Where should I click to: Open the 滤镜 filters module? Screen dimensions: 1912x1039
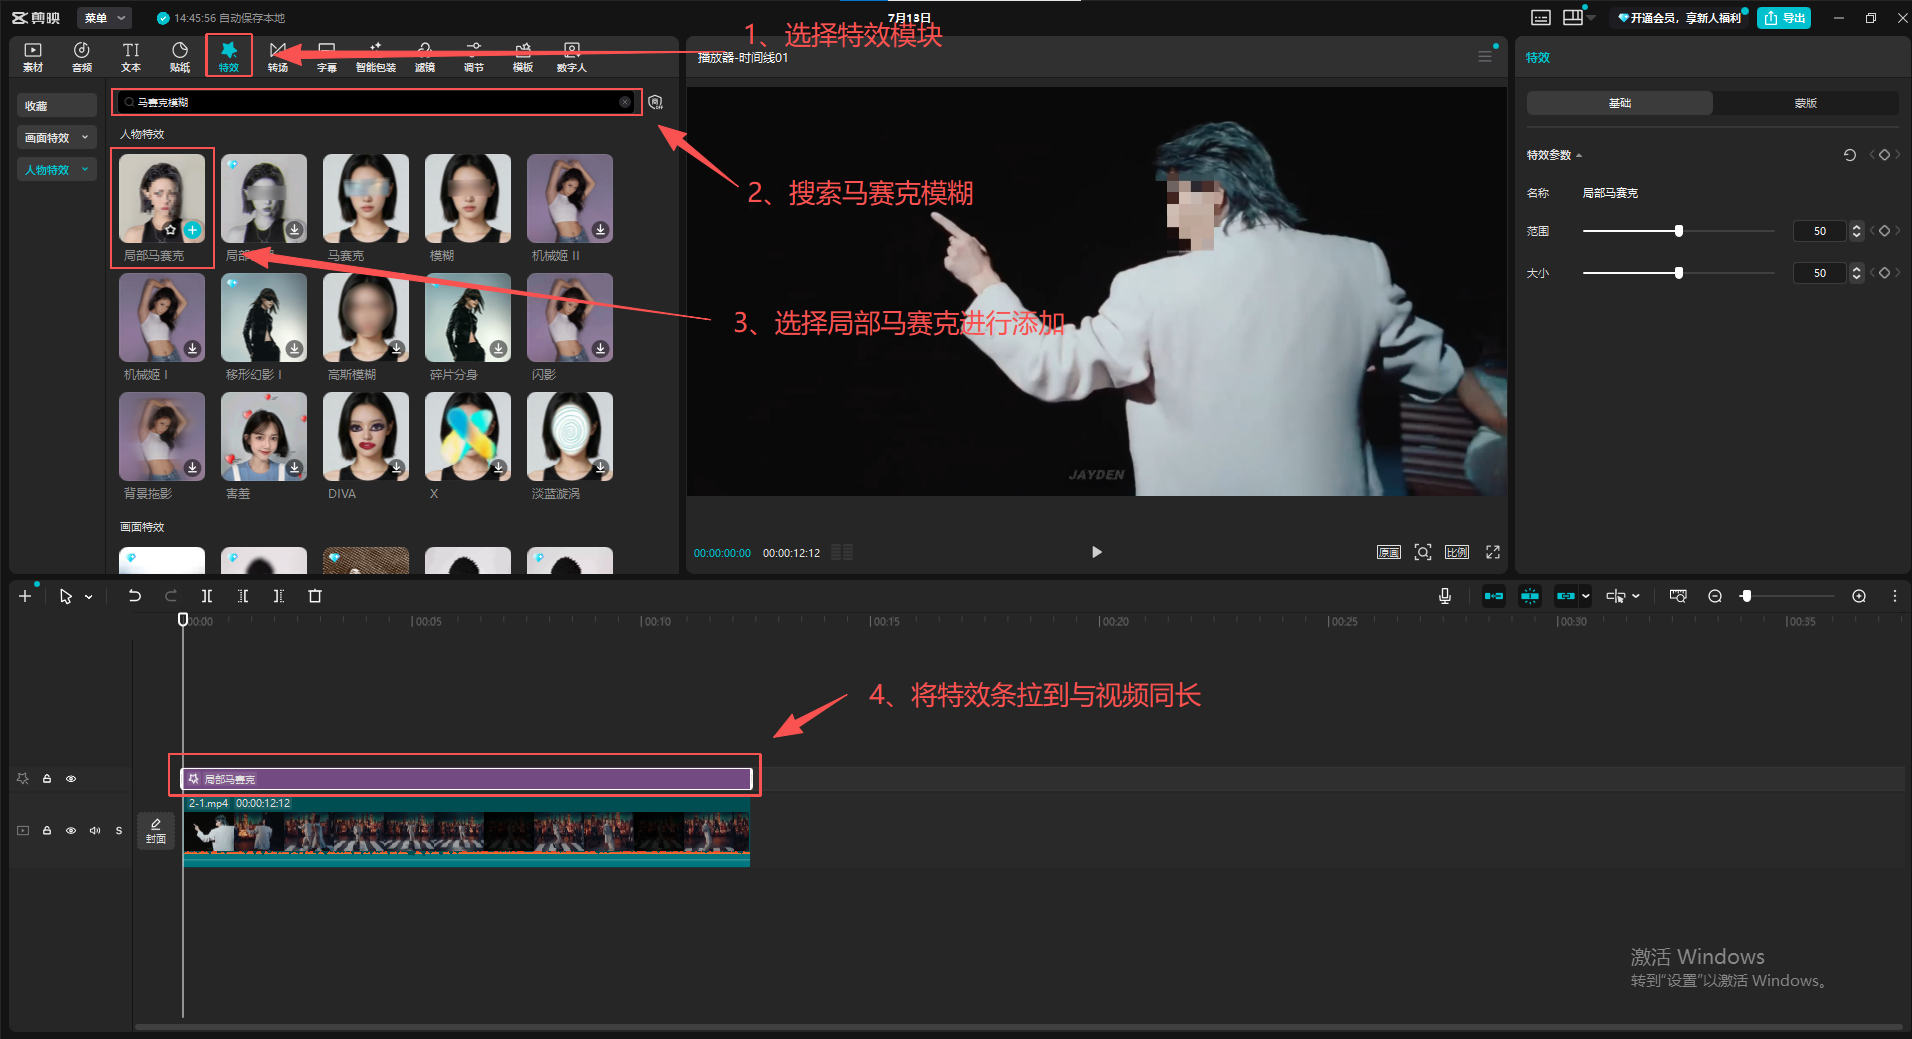(425, 57)
